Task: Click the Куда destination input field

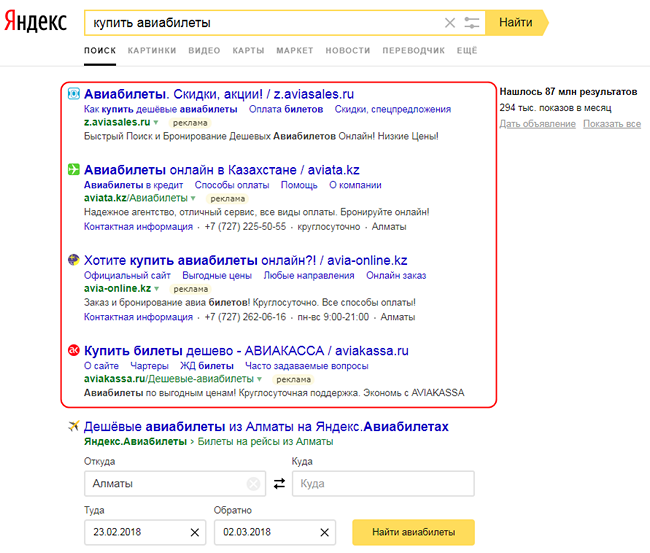Action: (382, 484)
